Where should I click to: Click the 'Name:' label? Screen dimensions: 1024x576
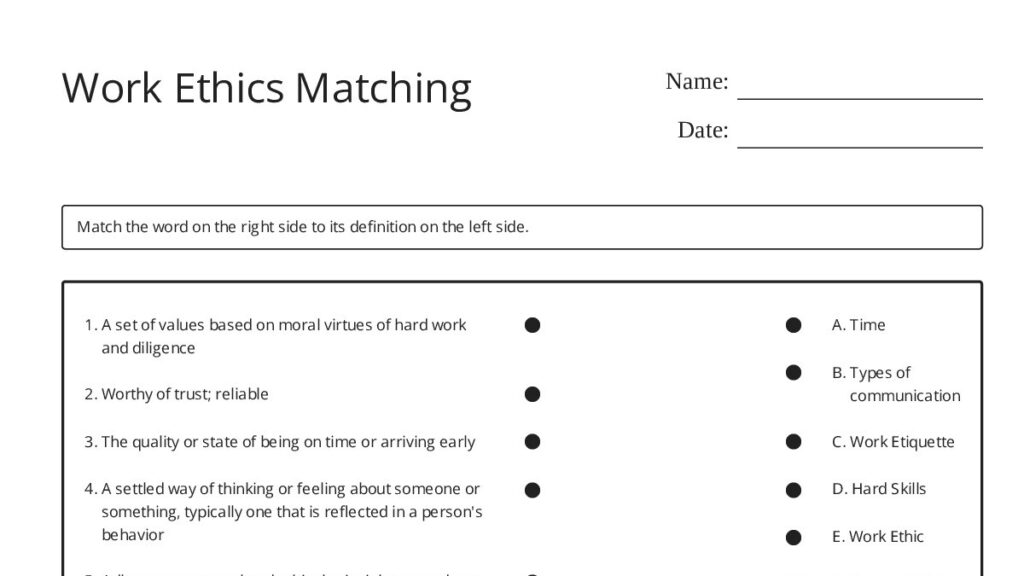[x=697, y=82]
